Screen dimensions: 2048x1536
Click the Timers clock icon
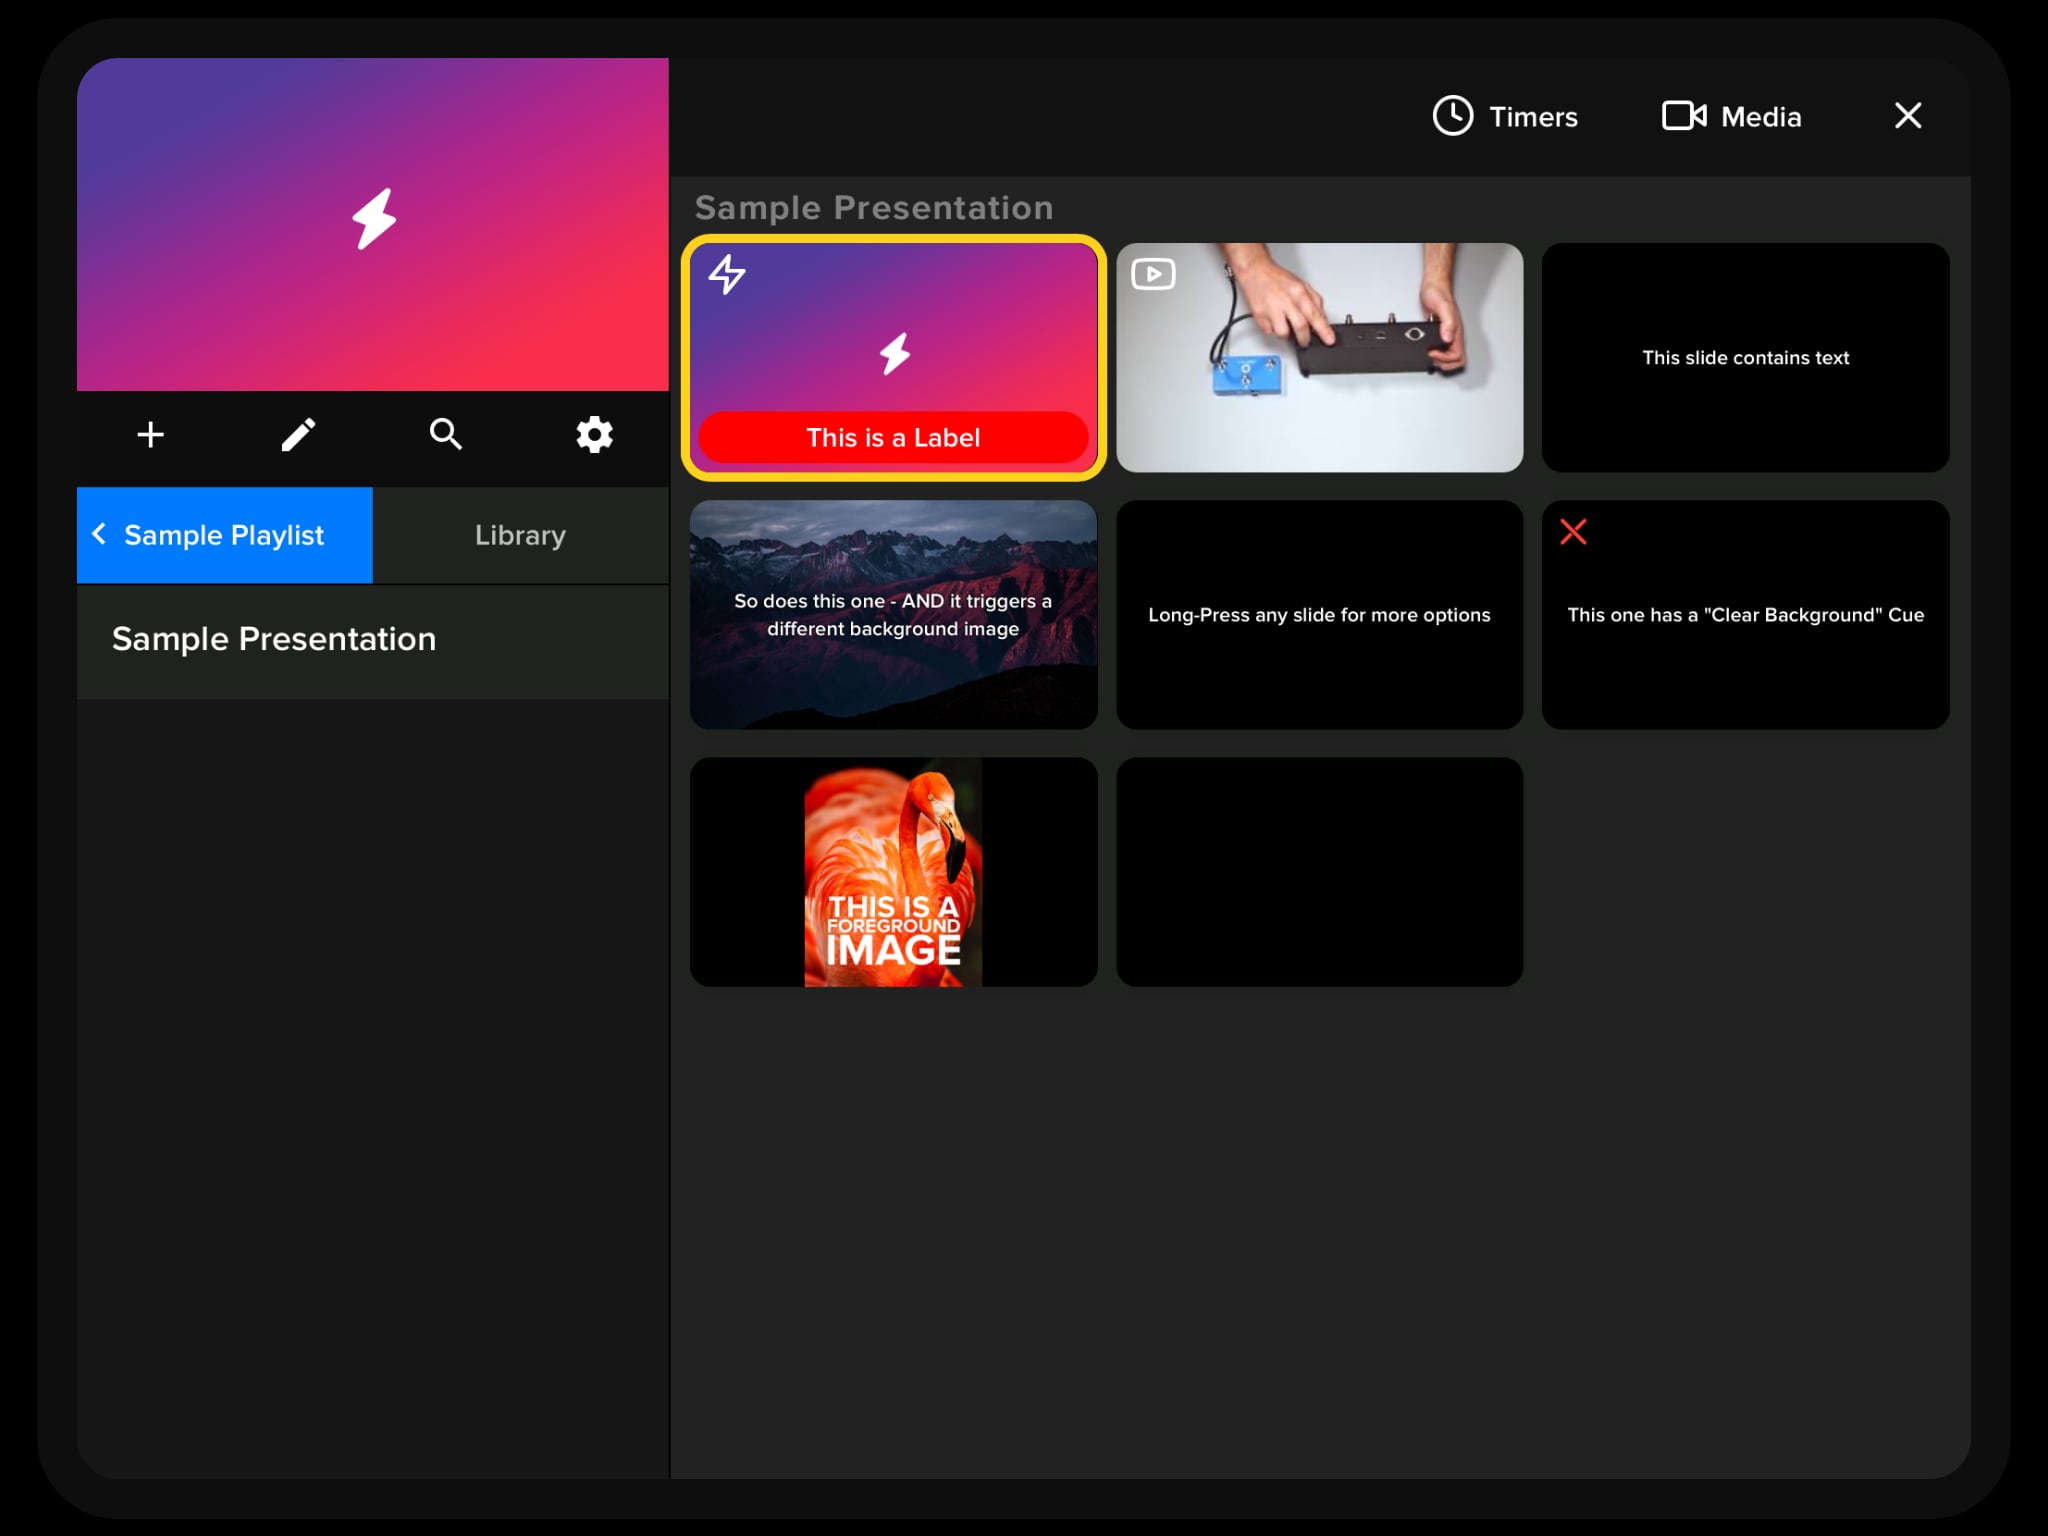[x=1452, y=116]
